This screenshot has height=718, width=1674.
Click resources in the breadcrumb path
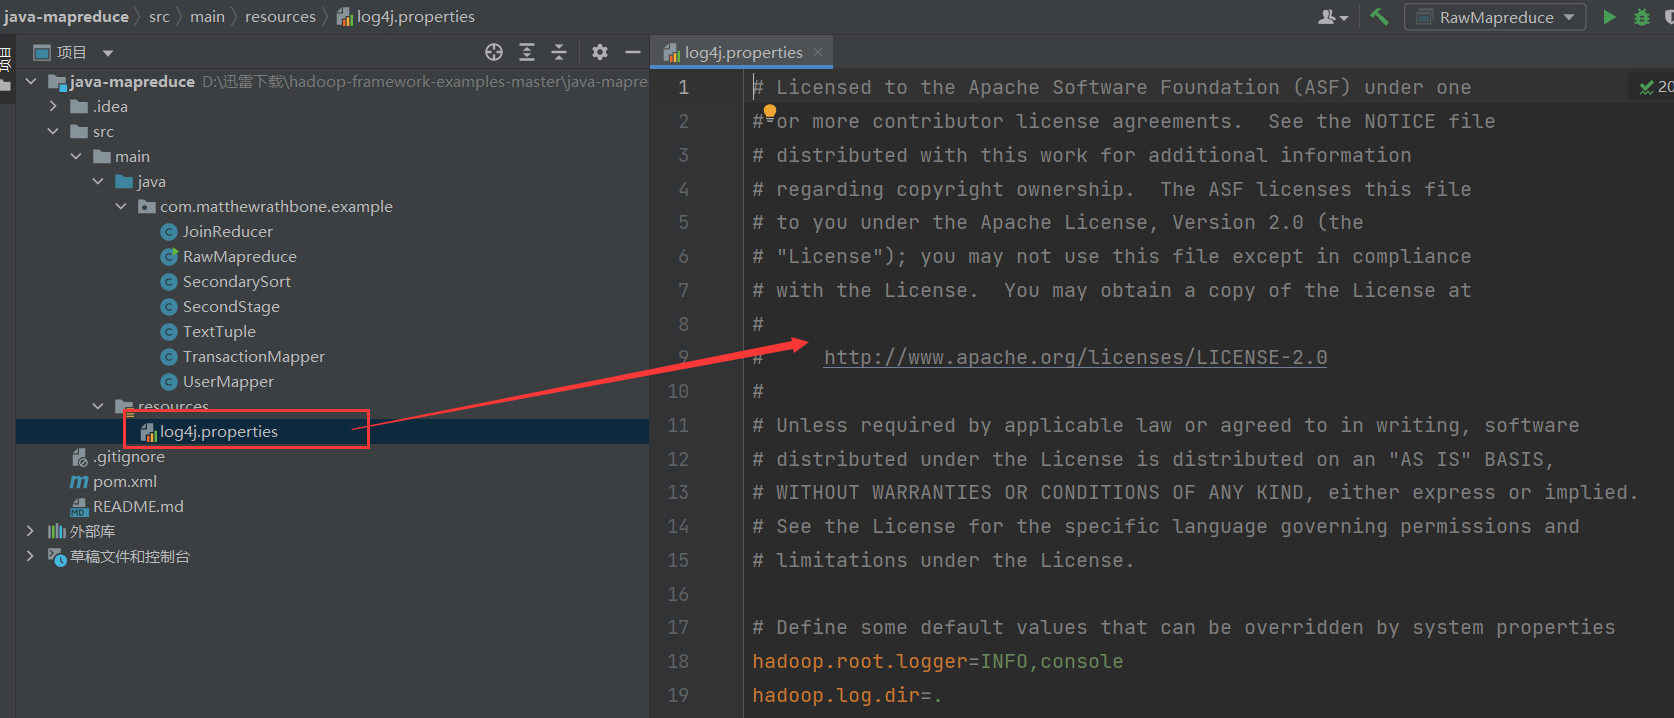point(280,17)
